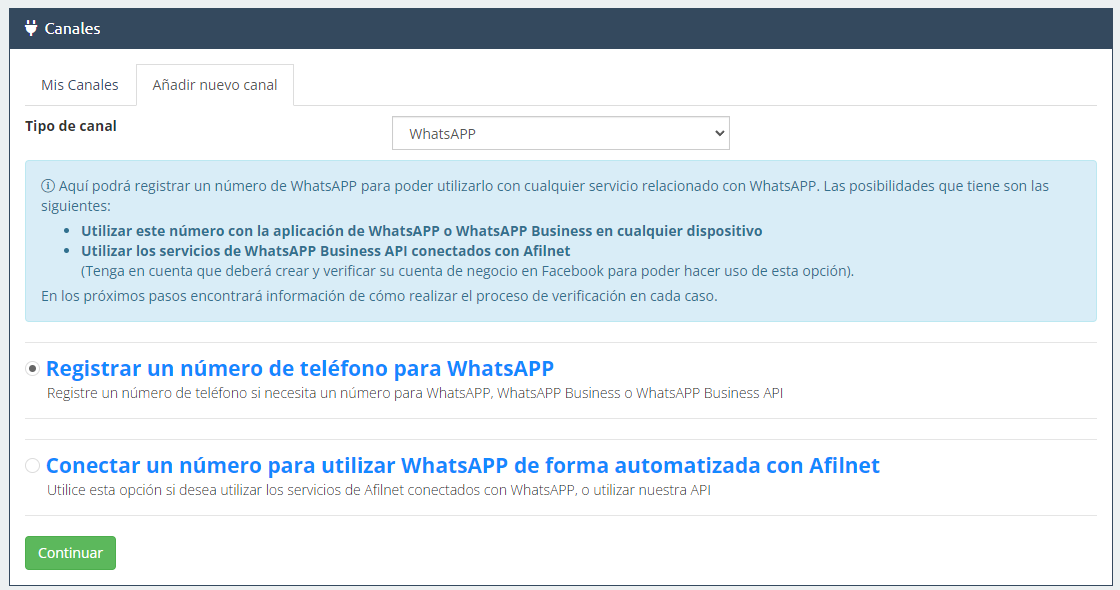
Task: Click 'Registrar un número de teléfono para WhatsAPP' heading
Action: pos(300,369)
